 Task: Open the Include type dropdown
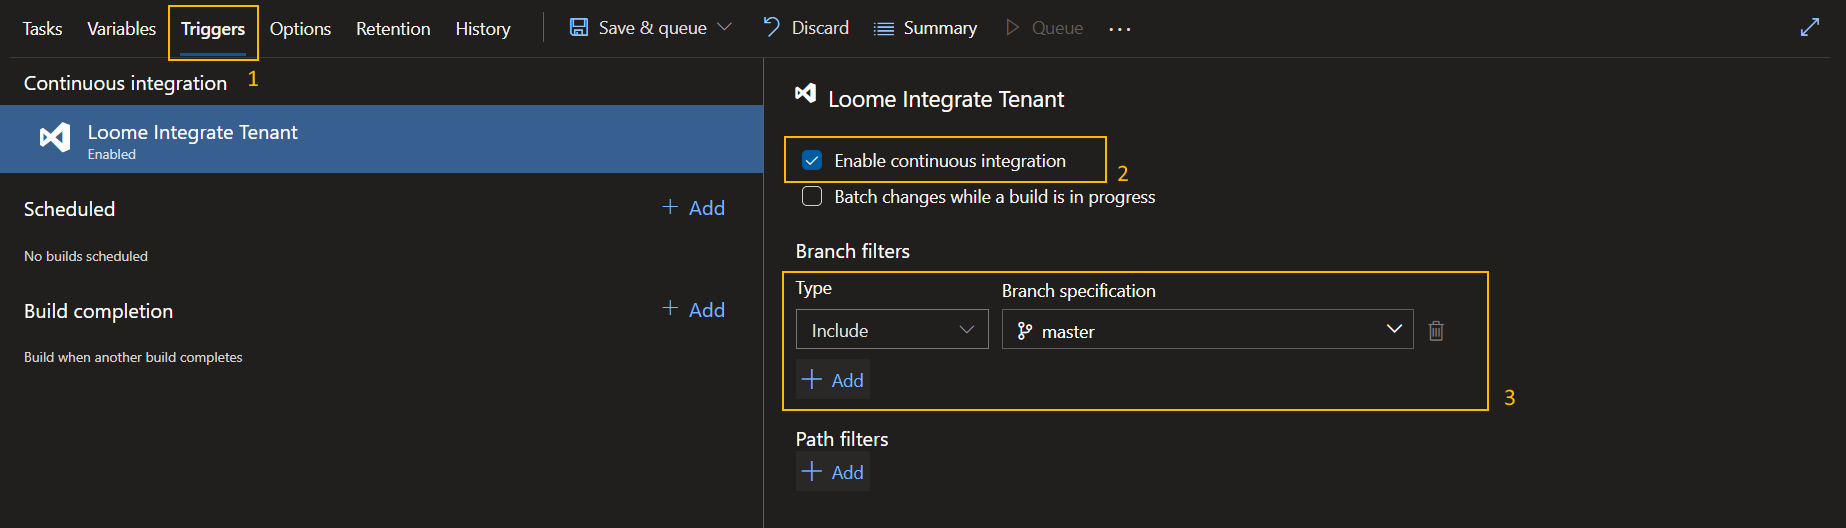pyautogui.click(x=892, y=329)
